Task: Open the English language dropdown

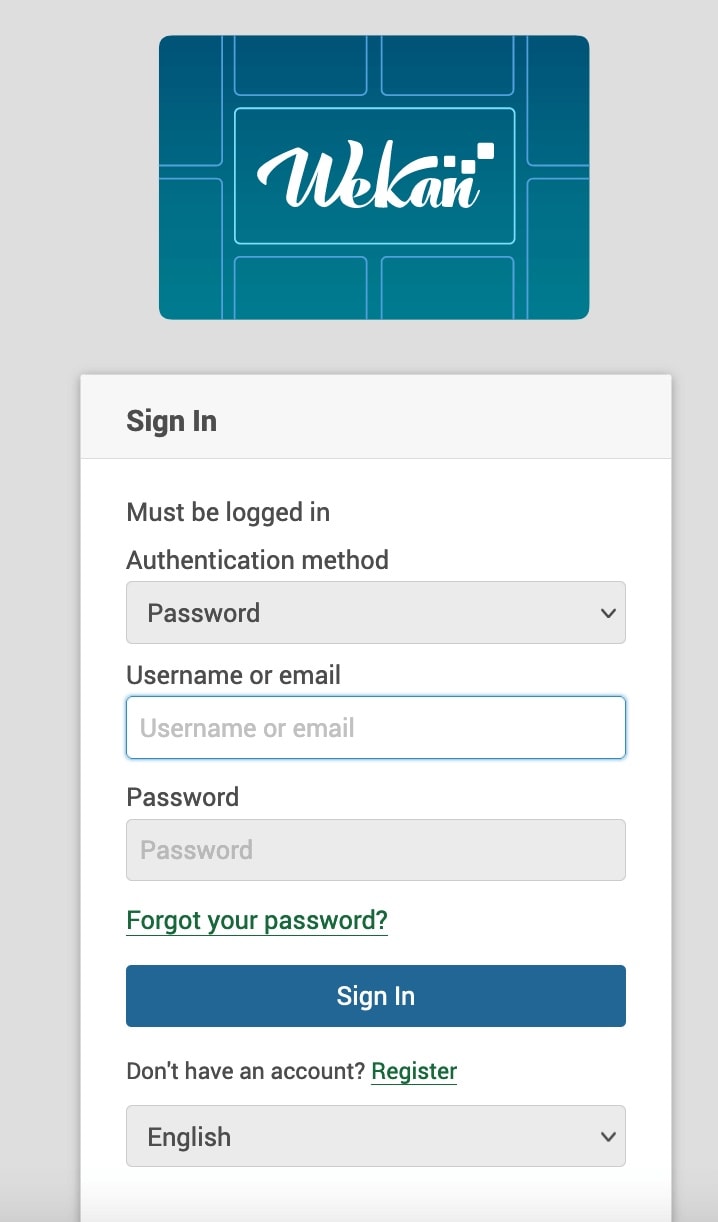Action: [x=376, y=1136]
